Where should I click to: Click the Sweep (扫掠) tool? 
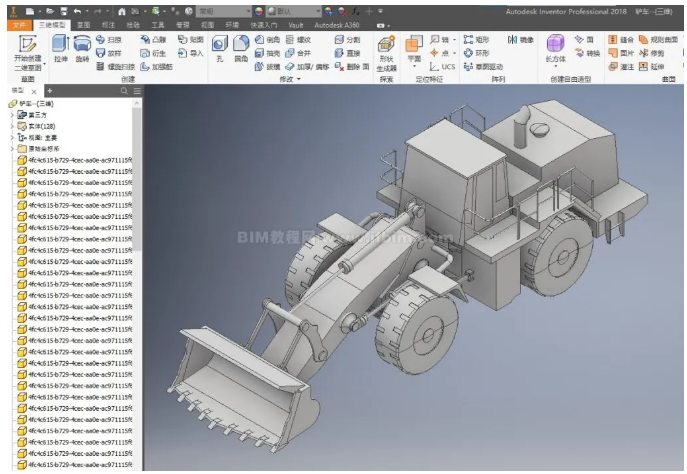[109, 40]
